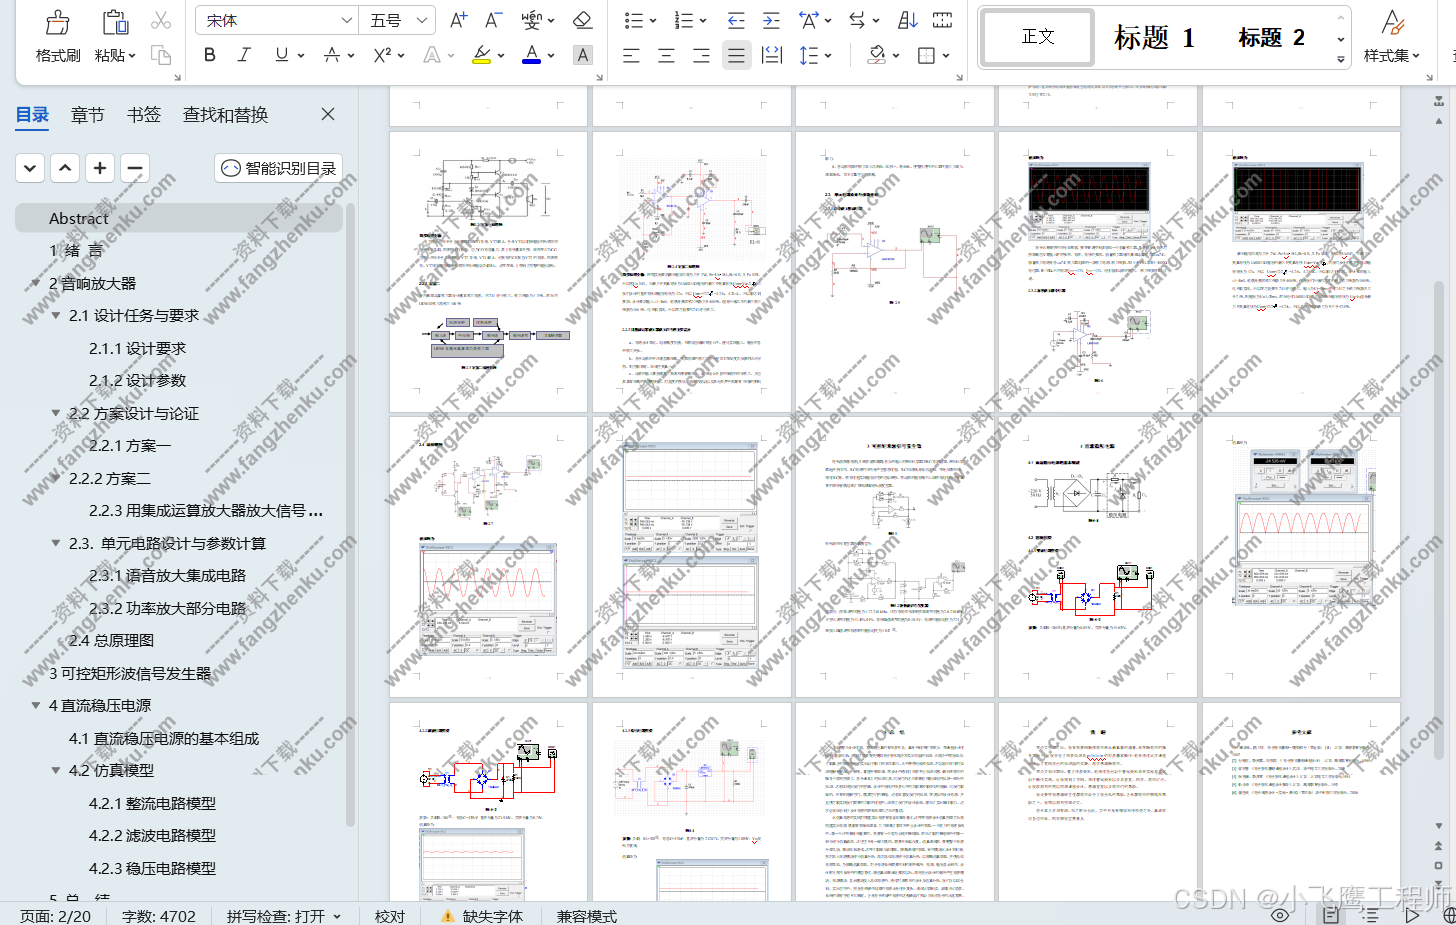Click the 缺失字体 warning in status bar
This screenshot has height=925, width=1456.
pyautogui.click(x=482, y=916)
